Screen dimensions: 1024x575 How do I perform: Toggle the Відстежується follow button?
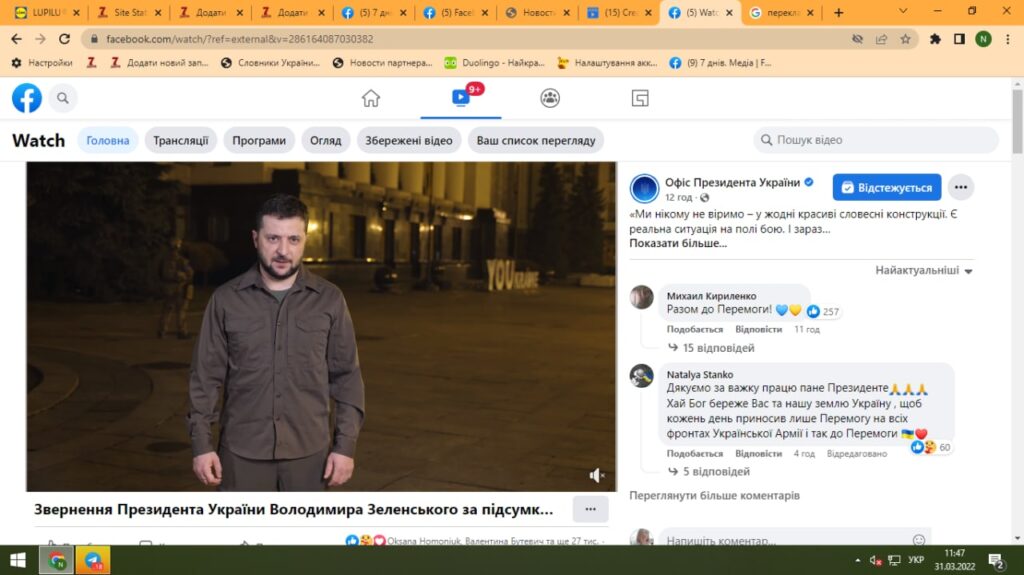coord(887,187)
